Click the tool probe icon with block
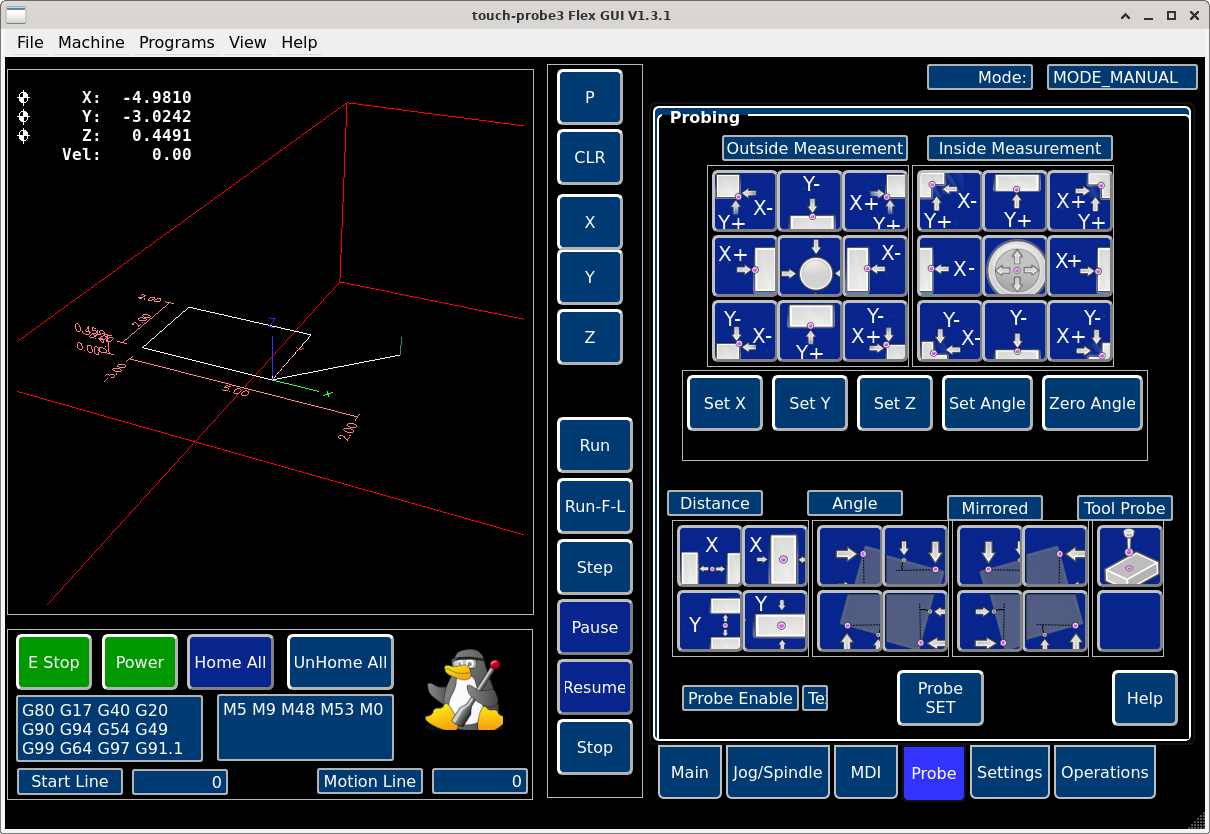The width and height of the screenshot is (1210, 834). click(1130, 556)
